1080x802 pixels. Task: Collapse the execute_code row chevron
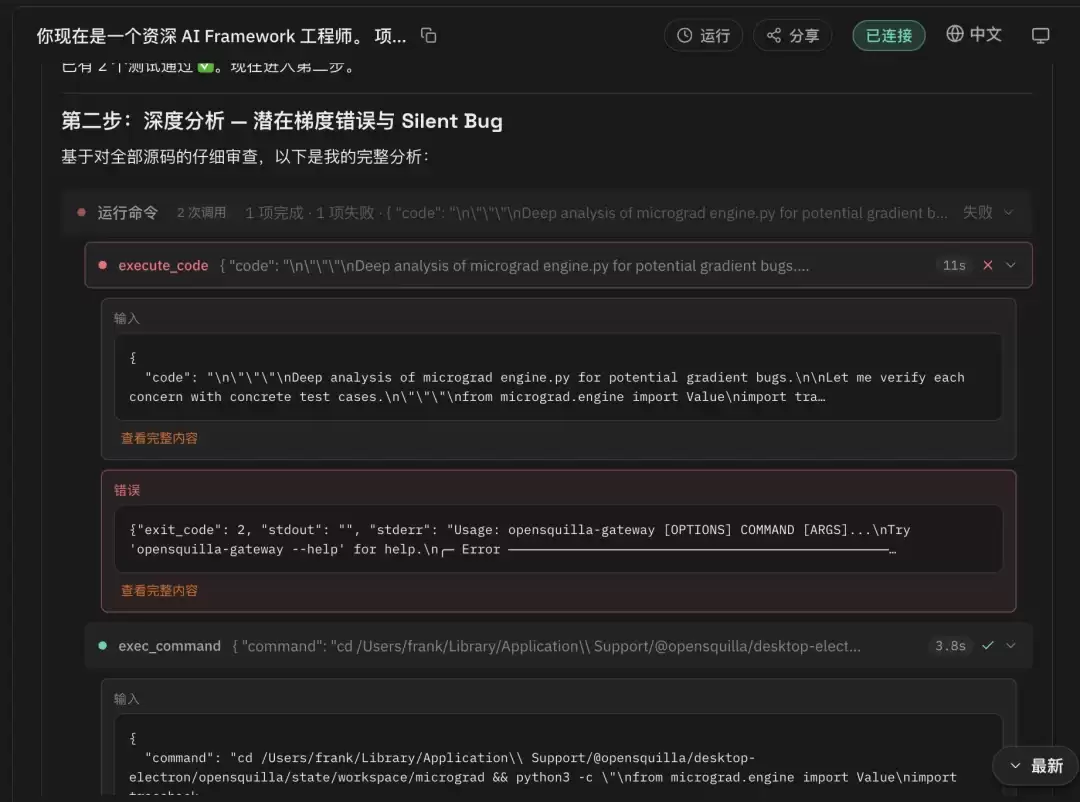coord(1010,265)
